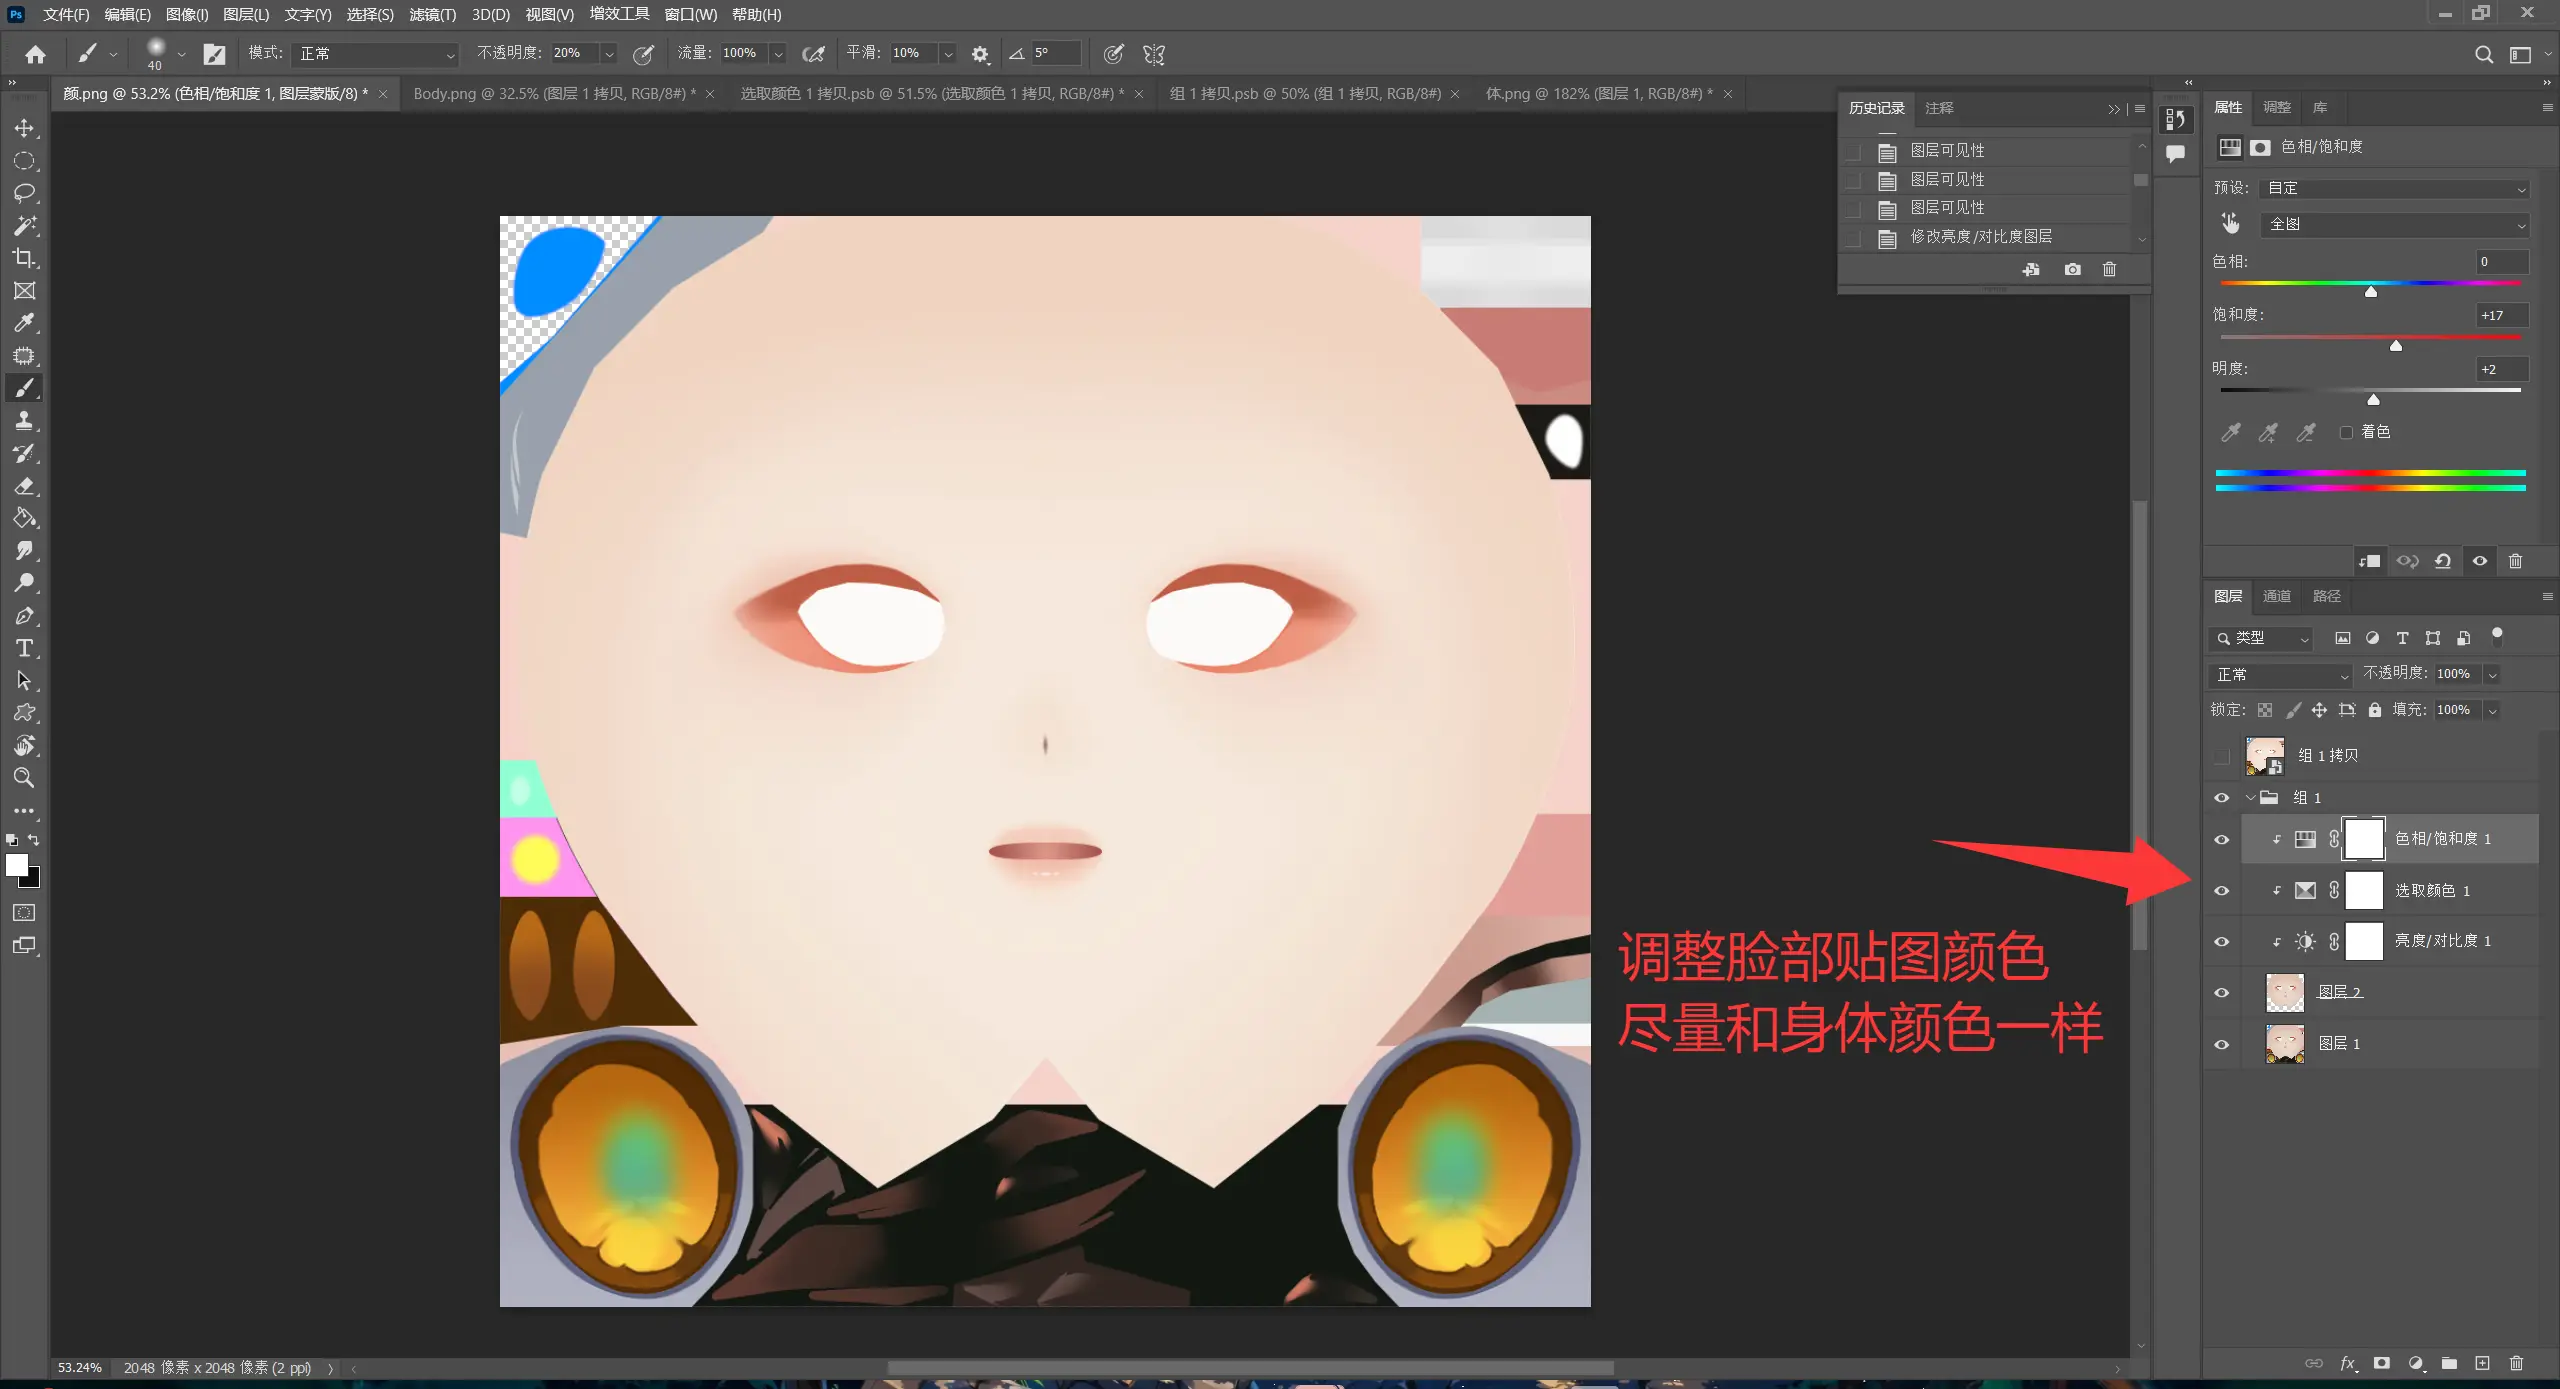Select the Crop tool
Viewport: 2560px width, 1389px height.
[24, 258]
